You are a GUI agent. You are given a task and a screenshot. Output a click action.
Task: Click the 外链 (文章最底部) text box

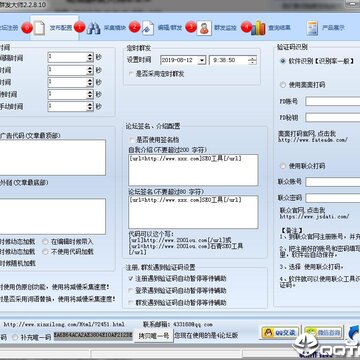point(52,216)
